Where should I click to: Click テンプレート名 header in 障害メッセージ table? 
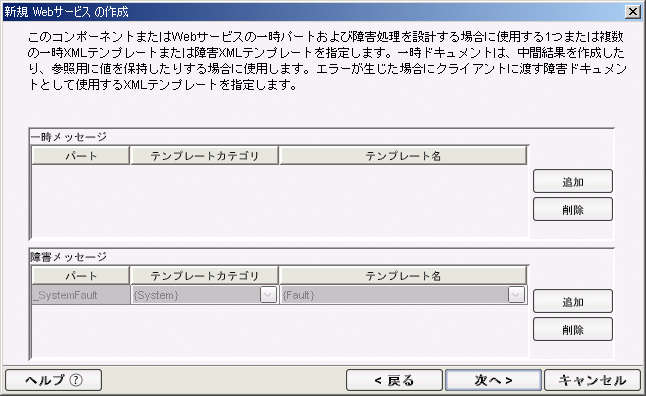(403, 276)
